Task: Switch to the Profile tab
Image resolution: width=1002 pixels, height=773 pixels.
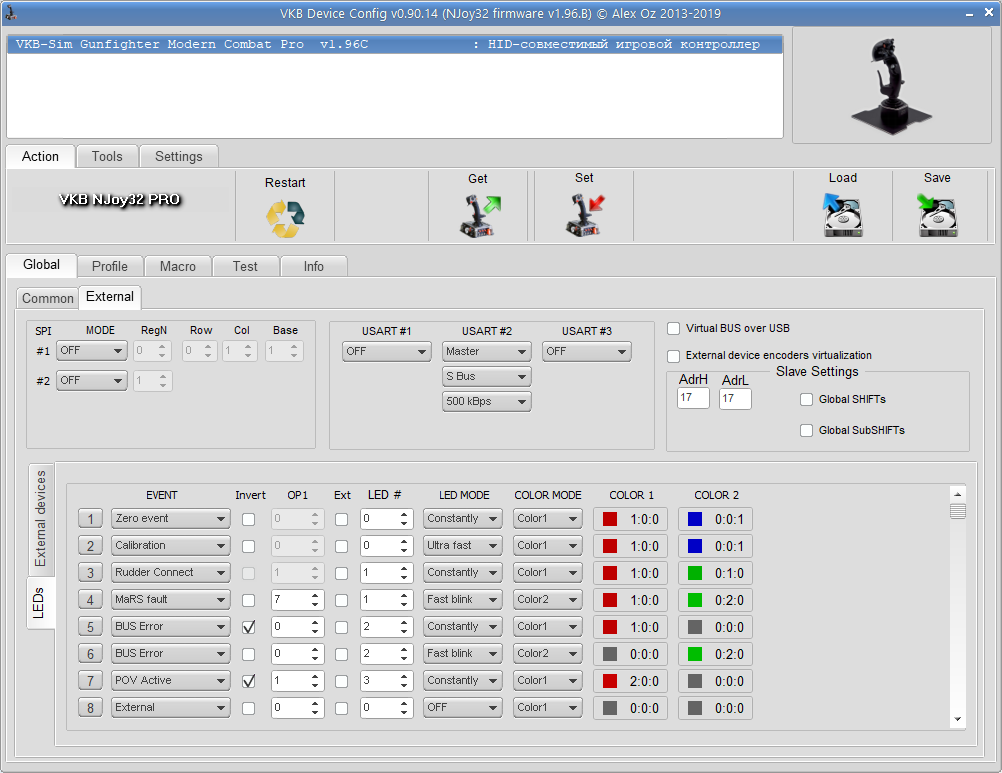Action: click(109, 266)
